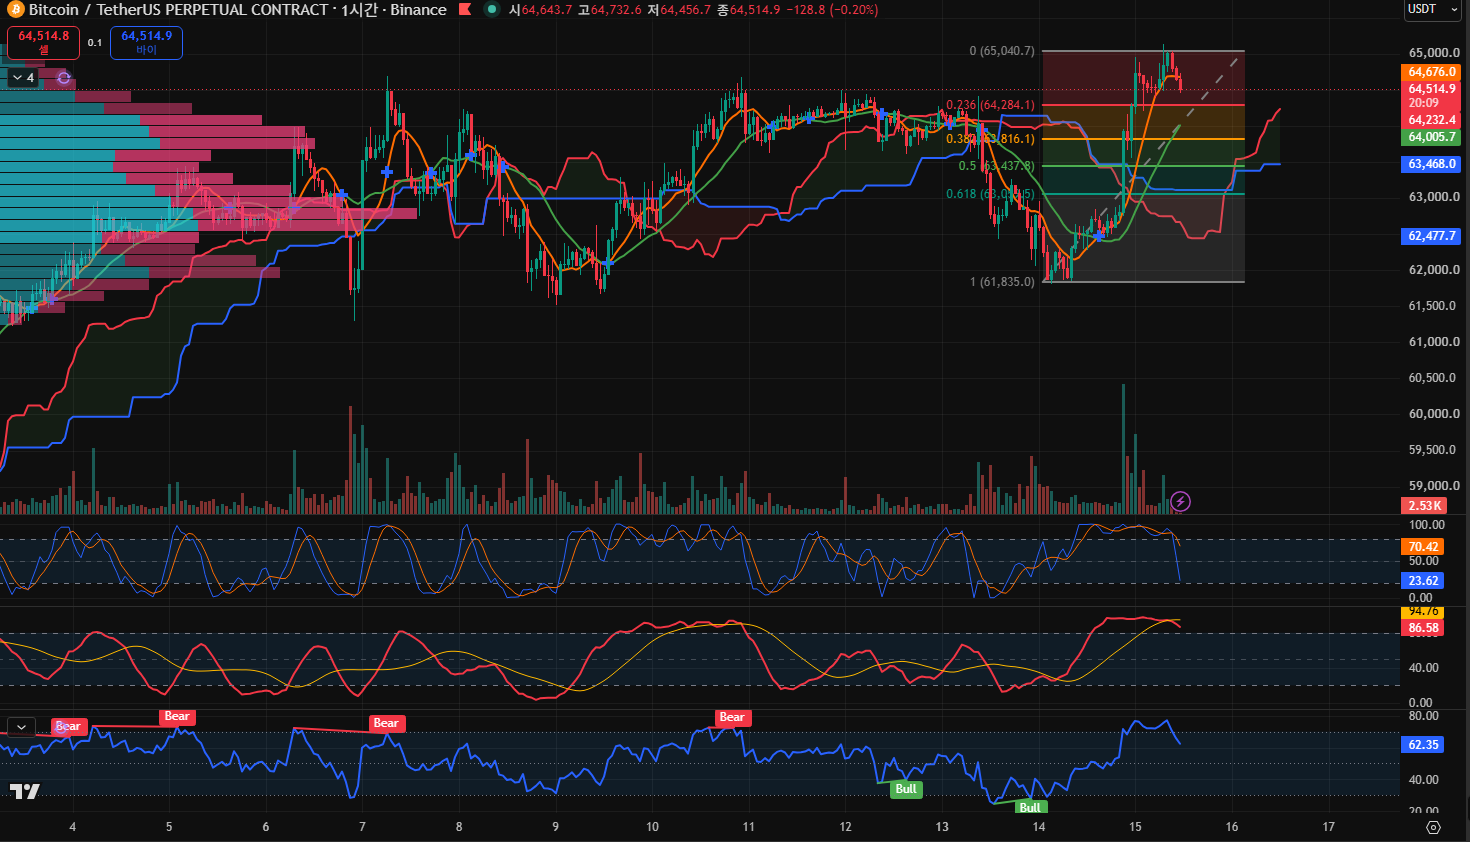Click the Bull label near date 14
This screenshot has width=1470, height=842.
pos(1030,807)
